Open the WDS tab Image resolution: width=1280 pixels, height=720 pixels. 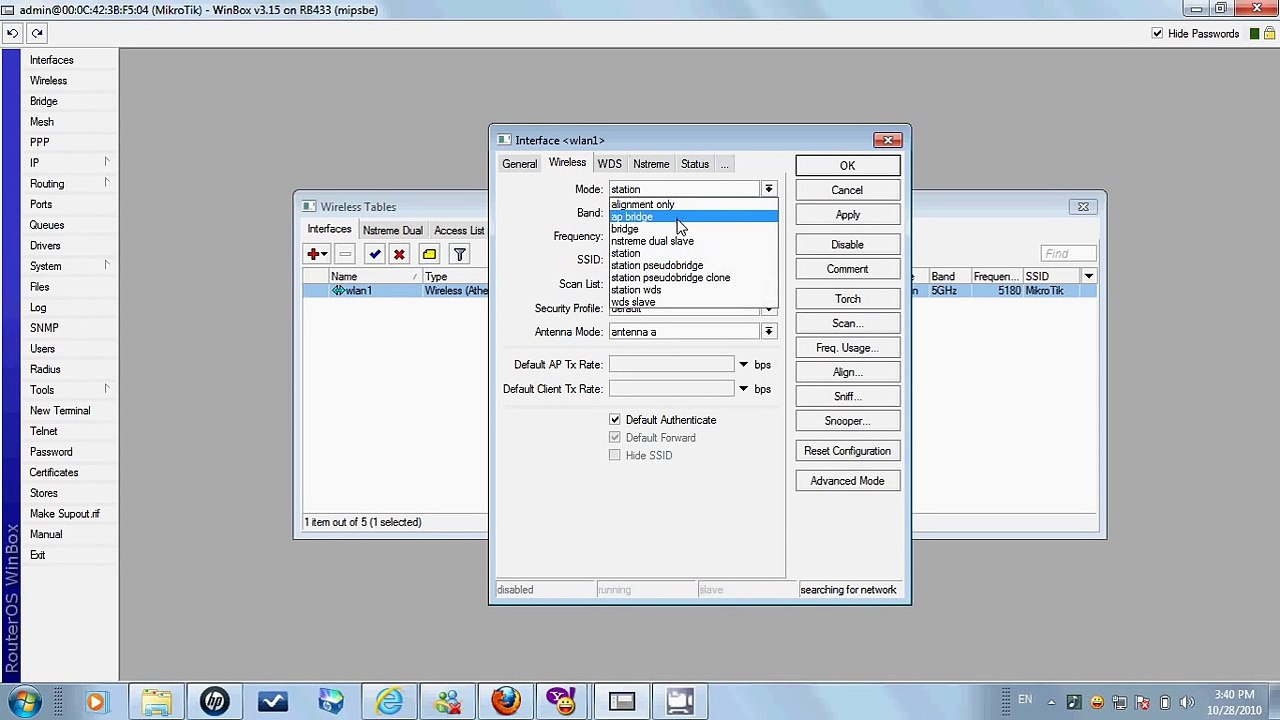pos(609,164)
